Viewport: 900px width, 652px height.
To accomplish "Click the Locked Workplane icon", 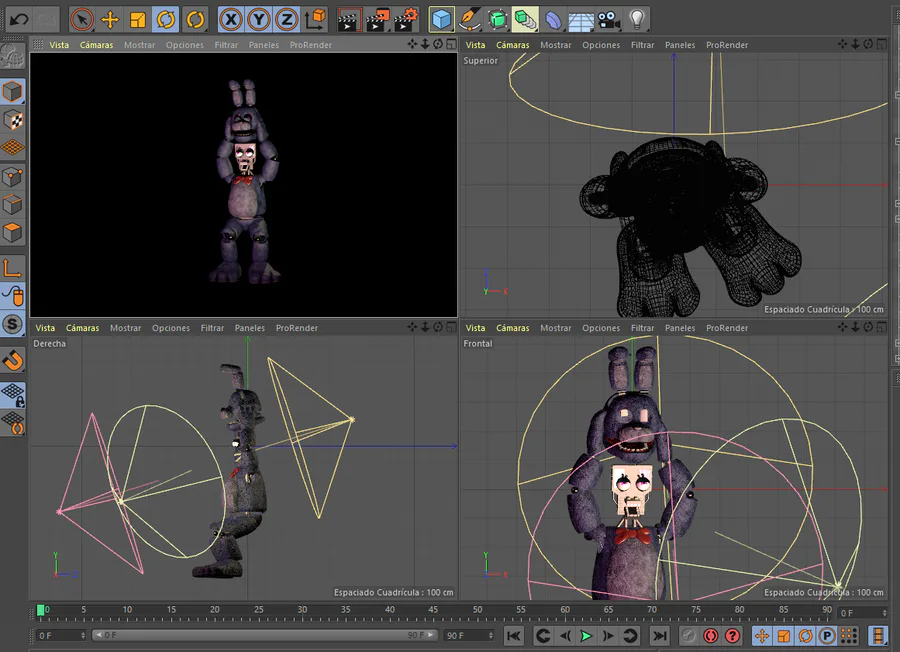I will (x=12, y=395).
